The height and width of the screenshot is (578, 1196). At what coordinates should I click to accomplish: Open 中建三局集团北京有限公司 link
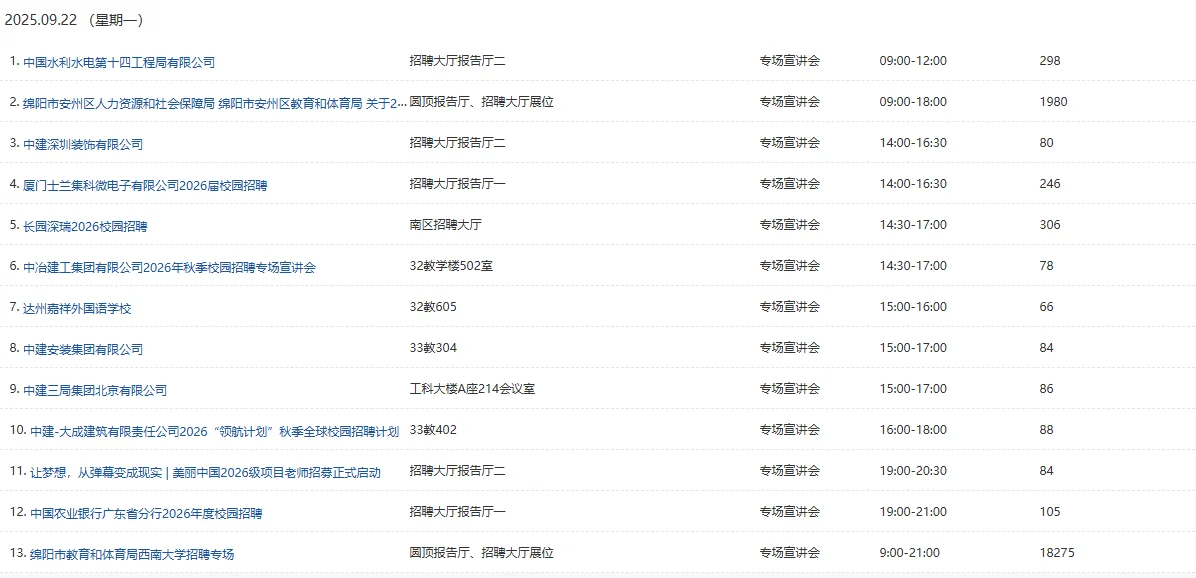[x=95, y=392]
